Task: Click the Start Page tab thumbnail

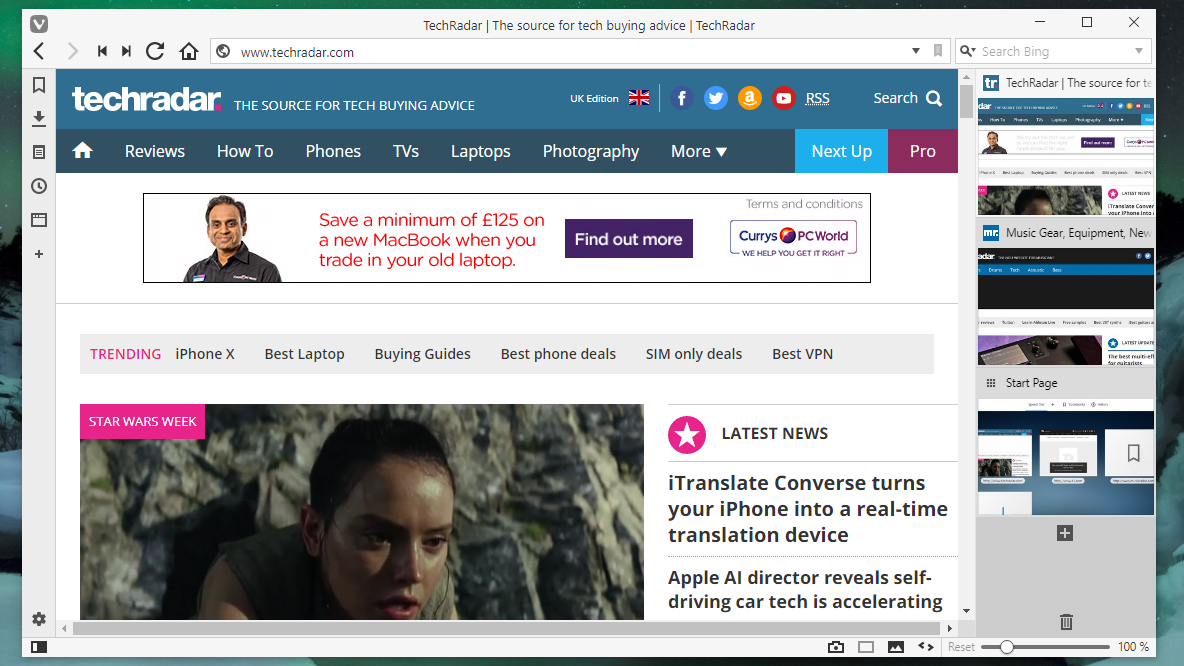Action: tap(1065, 457)
